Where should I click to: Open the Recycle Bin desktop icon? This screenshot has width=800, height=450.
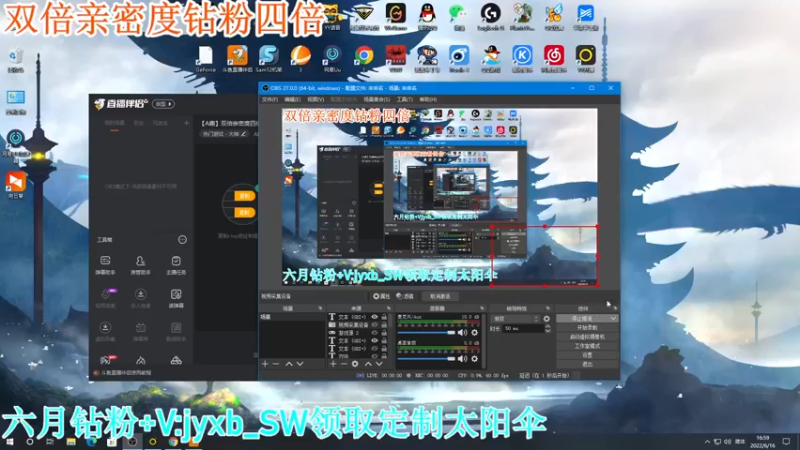[x=15, y=60]
